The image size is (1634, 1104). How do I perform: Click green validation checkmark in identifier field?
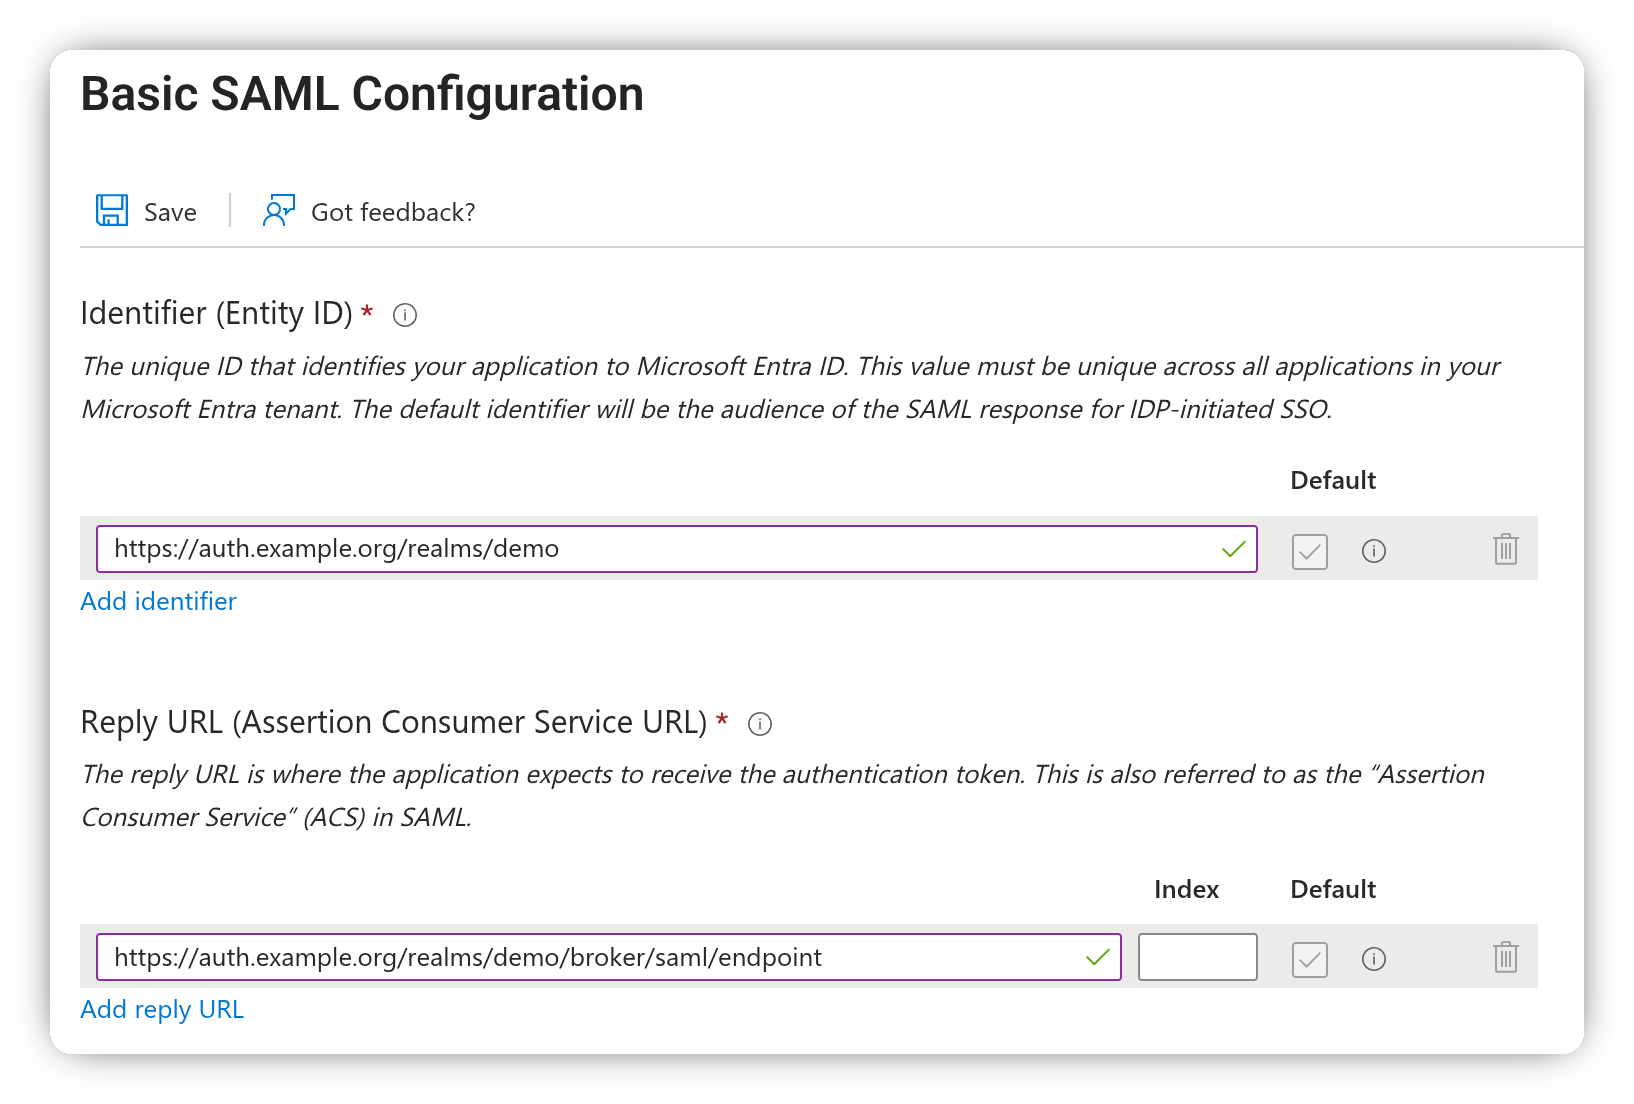tap(1234, 549)
